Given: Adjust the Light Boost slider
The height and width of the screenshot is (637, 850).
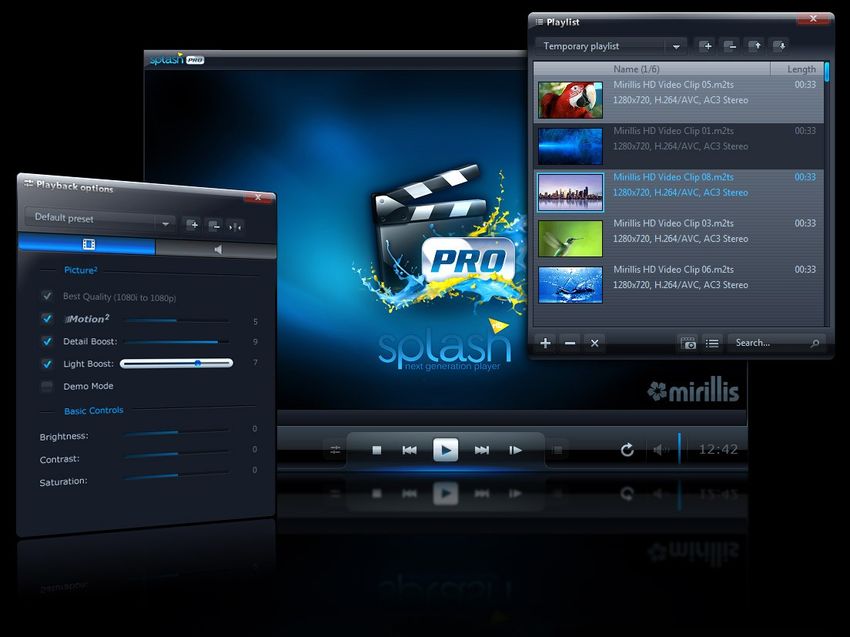Looking at the screenshot, I should click(176, 363).
